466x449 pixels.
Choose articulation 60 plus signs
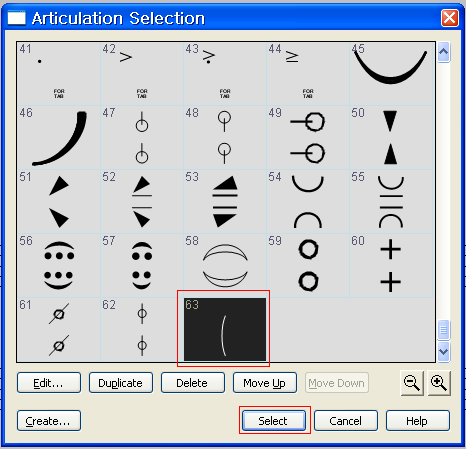391,266
